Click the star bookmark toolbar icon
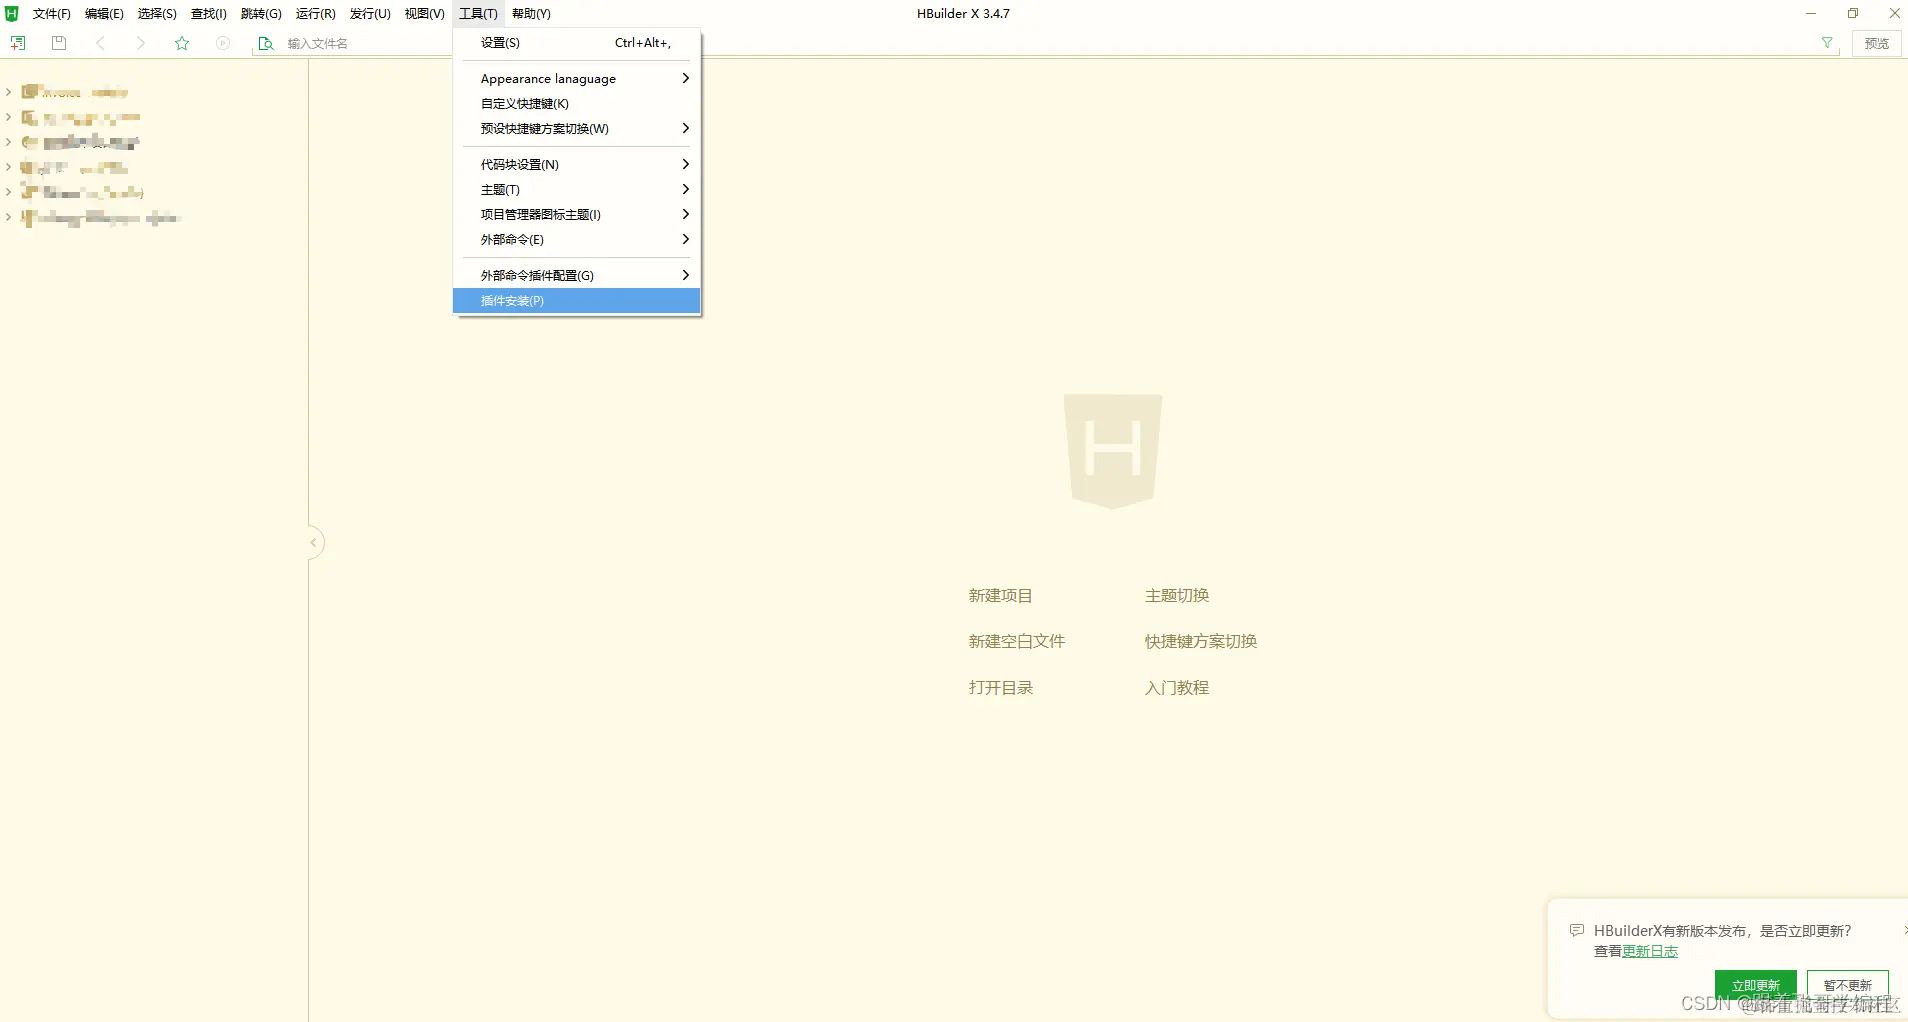The image size is (1908, 1022). (182, 43)
